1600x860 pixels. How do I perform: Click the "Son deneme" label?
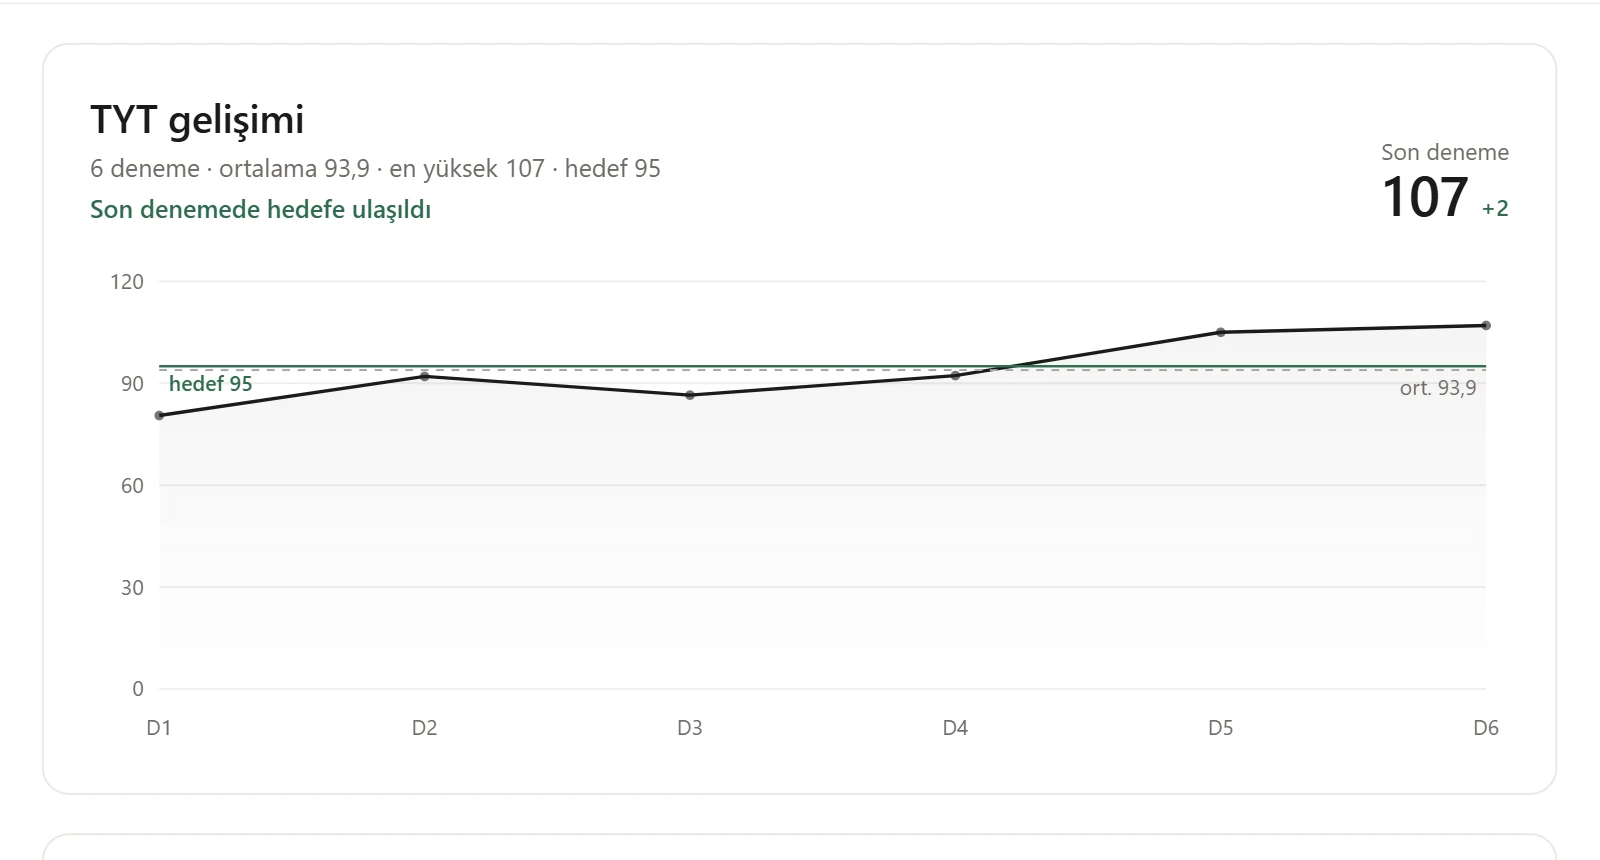(1445, 152)
